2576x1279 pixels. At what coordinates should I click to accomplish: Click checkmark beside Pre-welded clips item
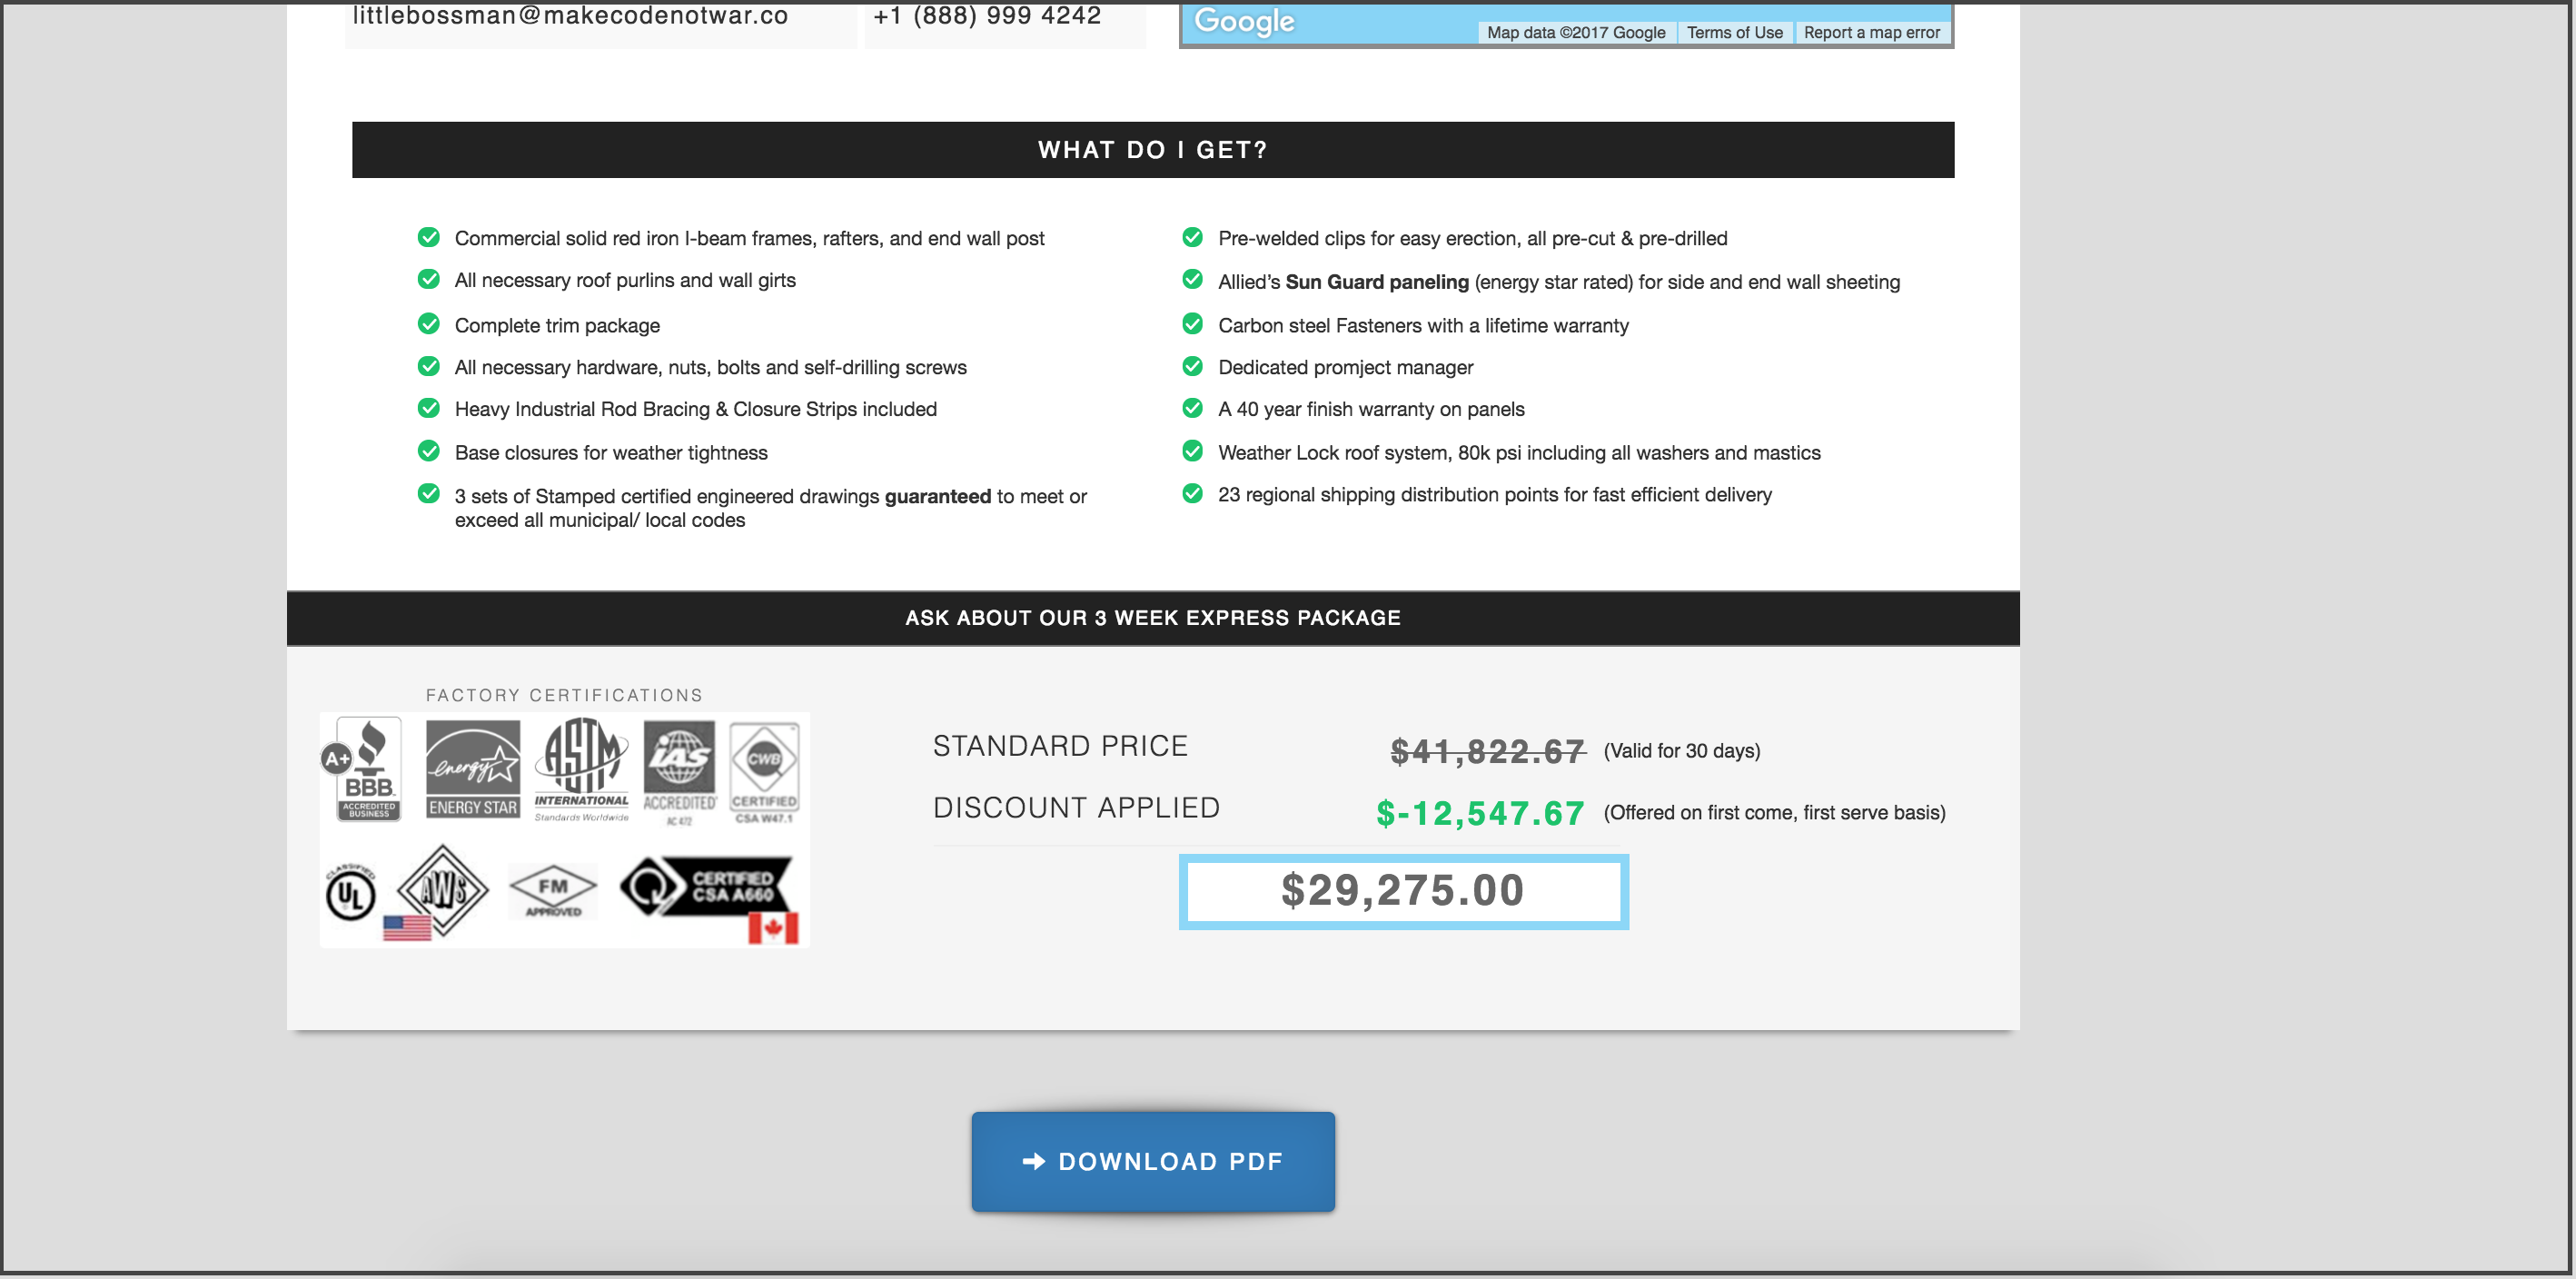click(1192, 237)
